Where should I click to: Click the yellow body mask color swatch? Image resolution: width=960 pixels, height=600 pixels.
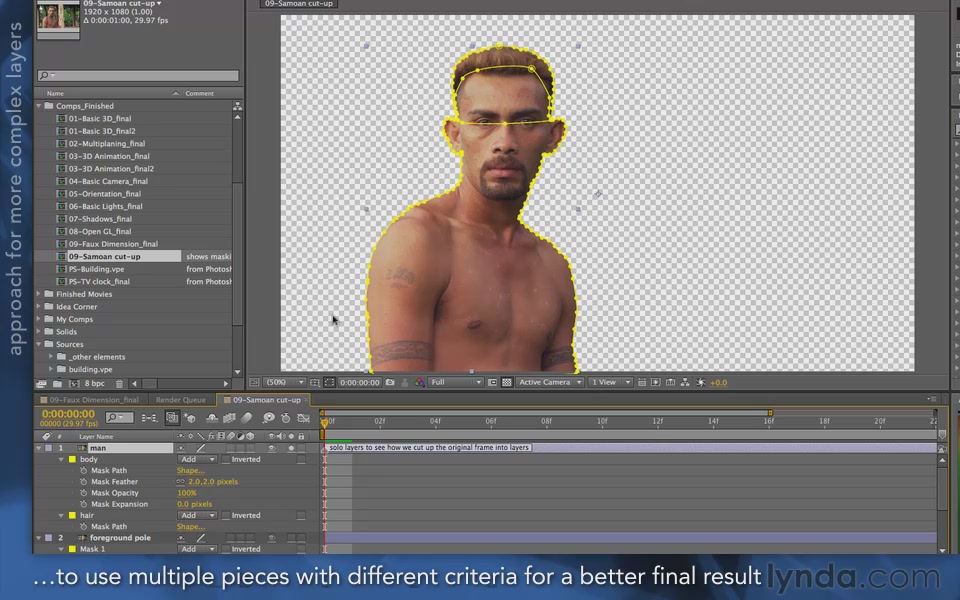[72, 459]
